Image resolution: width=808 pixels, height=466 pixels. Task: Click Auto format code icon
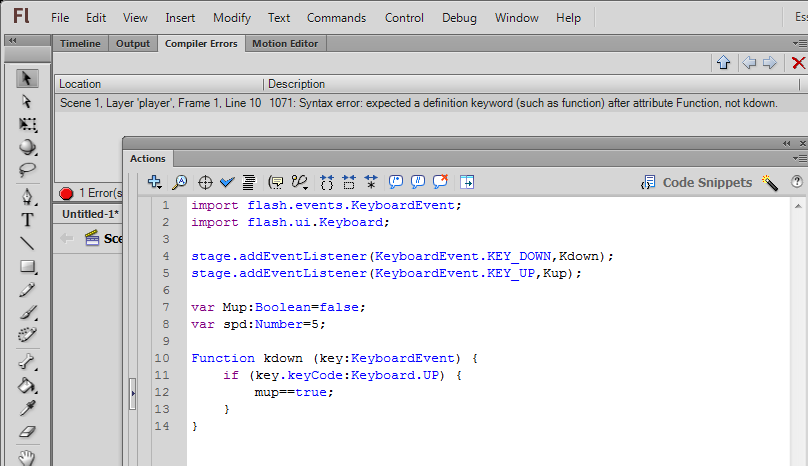pos(249,182)
